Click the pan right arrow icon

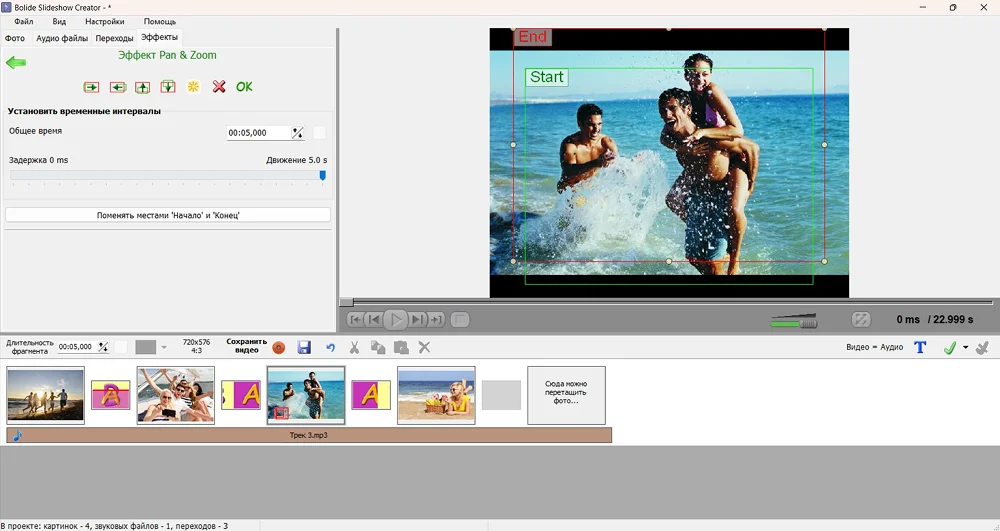[91, 87]
